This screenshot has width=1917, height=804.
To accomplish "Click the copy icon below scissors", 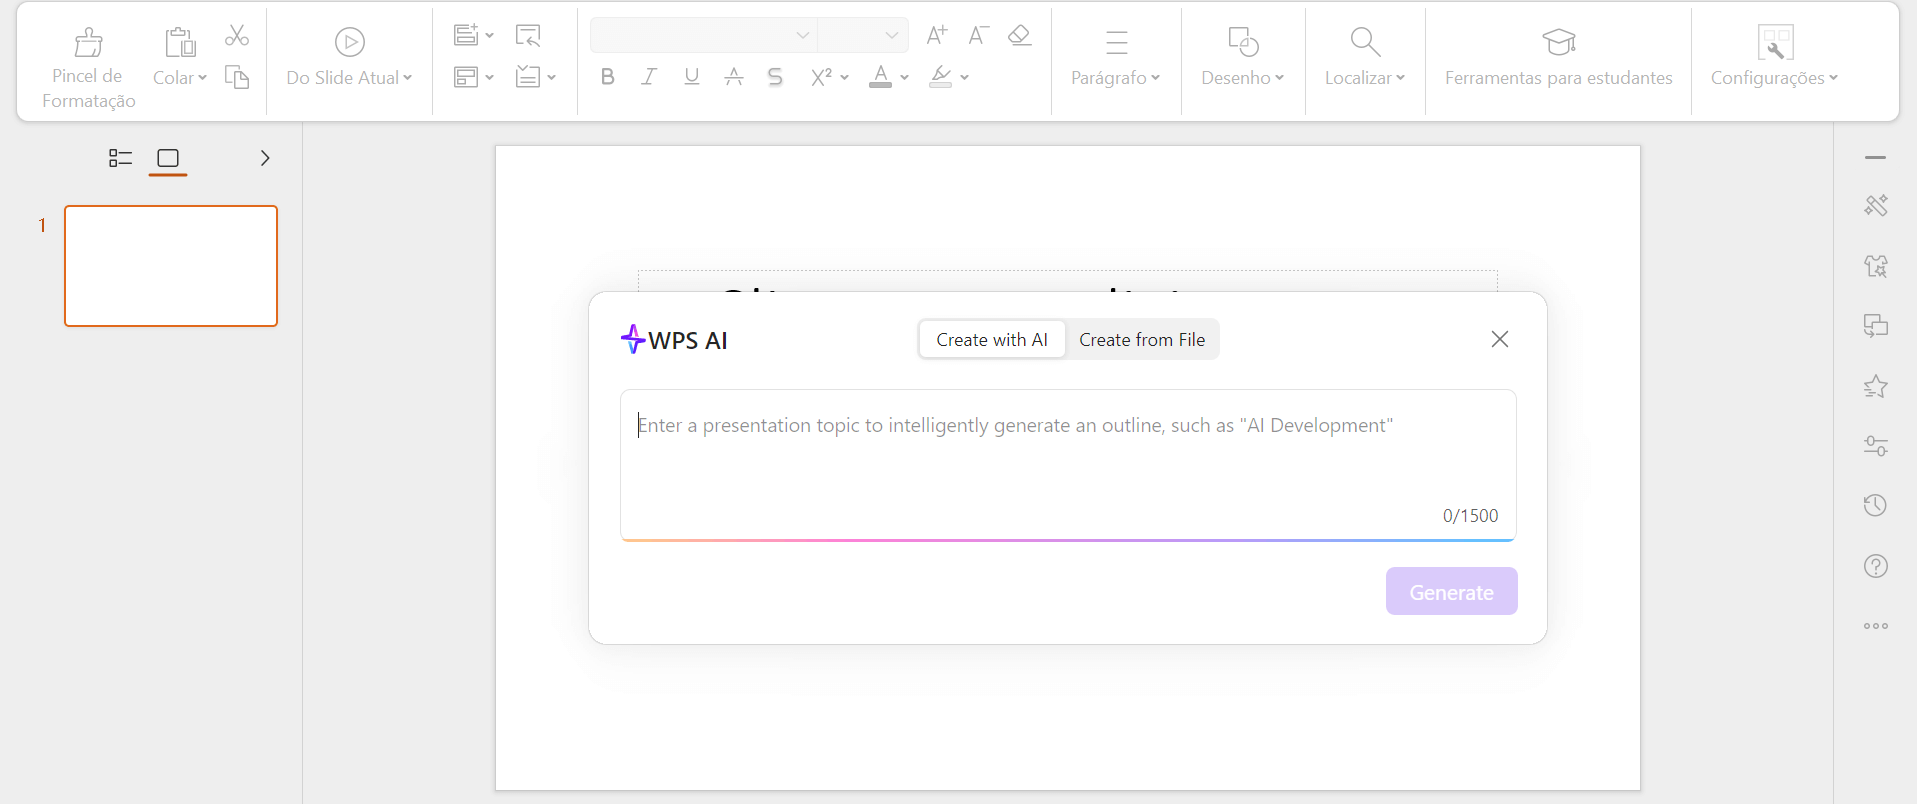I will tap(237, 77).
